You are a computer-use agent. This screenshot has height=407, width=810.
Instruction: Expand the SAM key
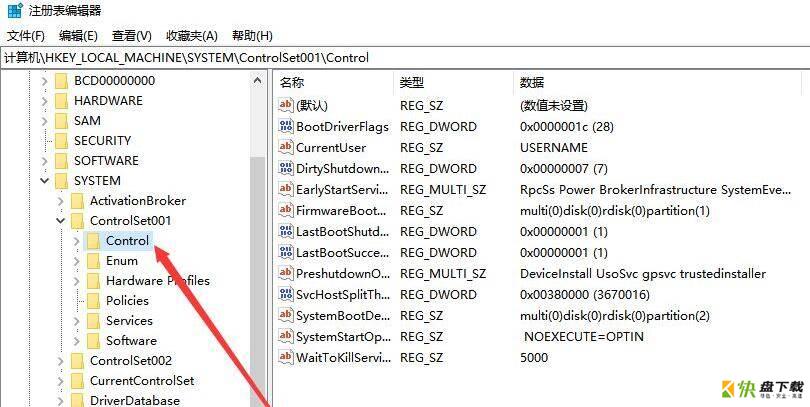(45, 121)
